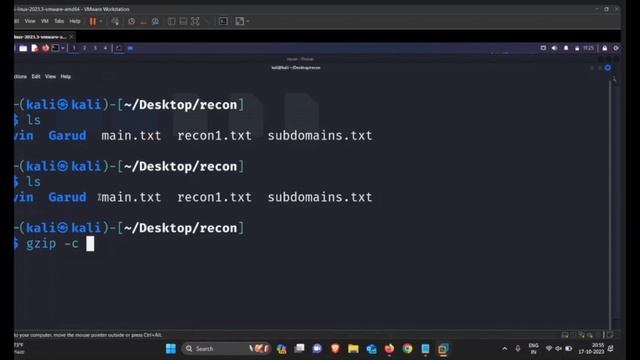Click recon1.txt in second ls output

[214, 197]
